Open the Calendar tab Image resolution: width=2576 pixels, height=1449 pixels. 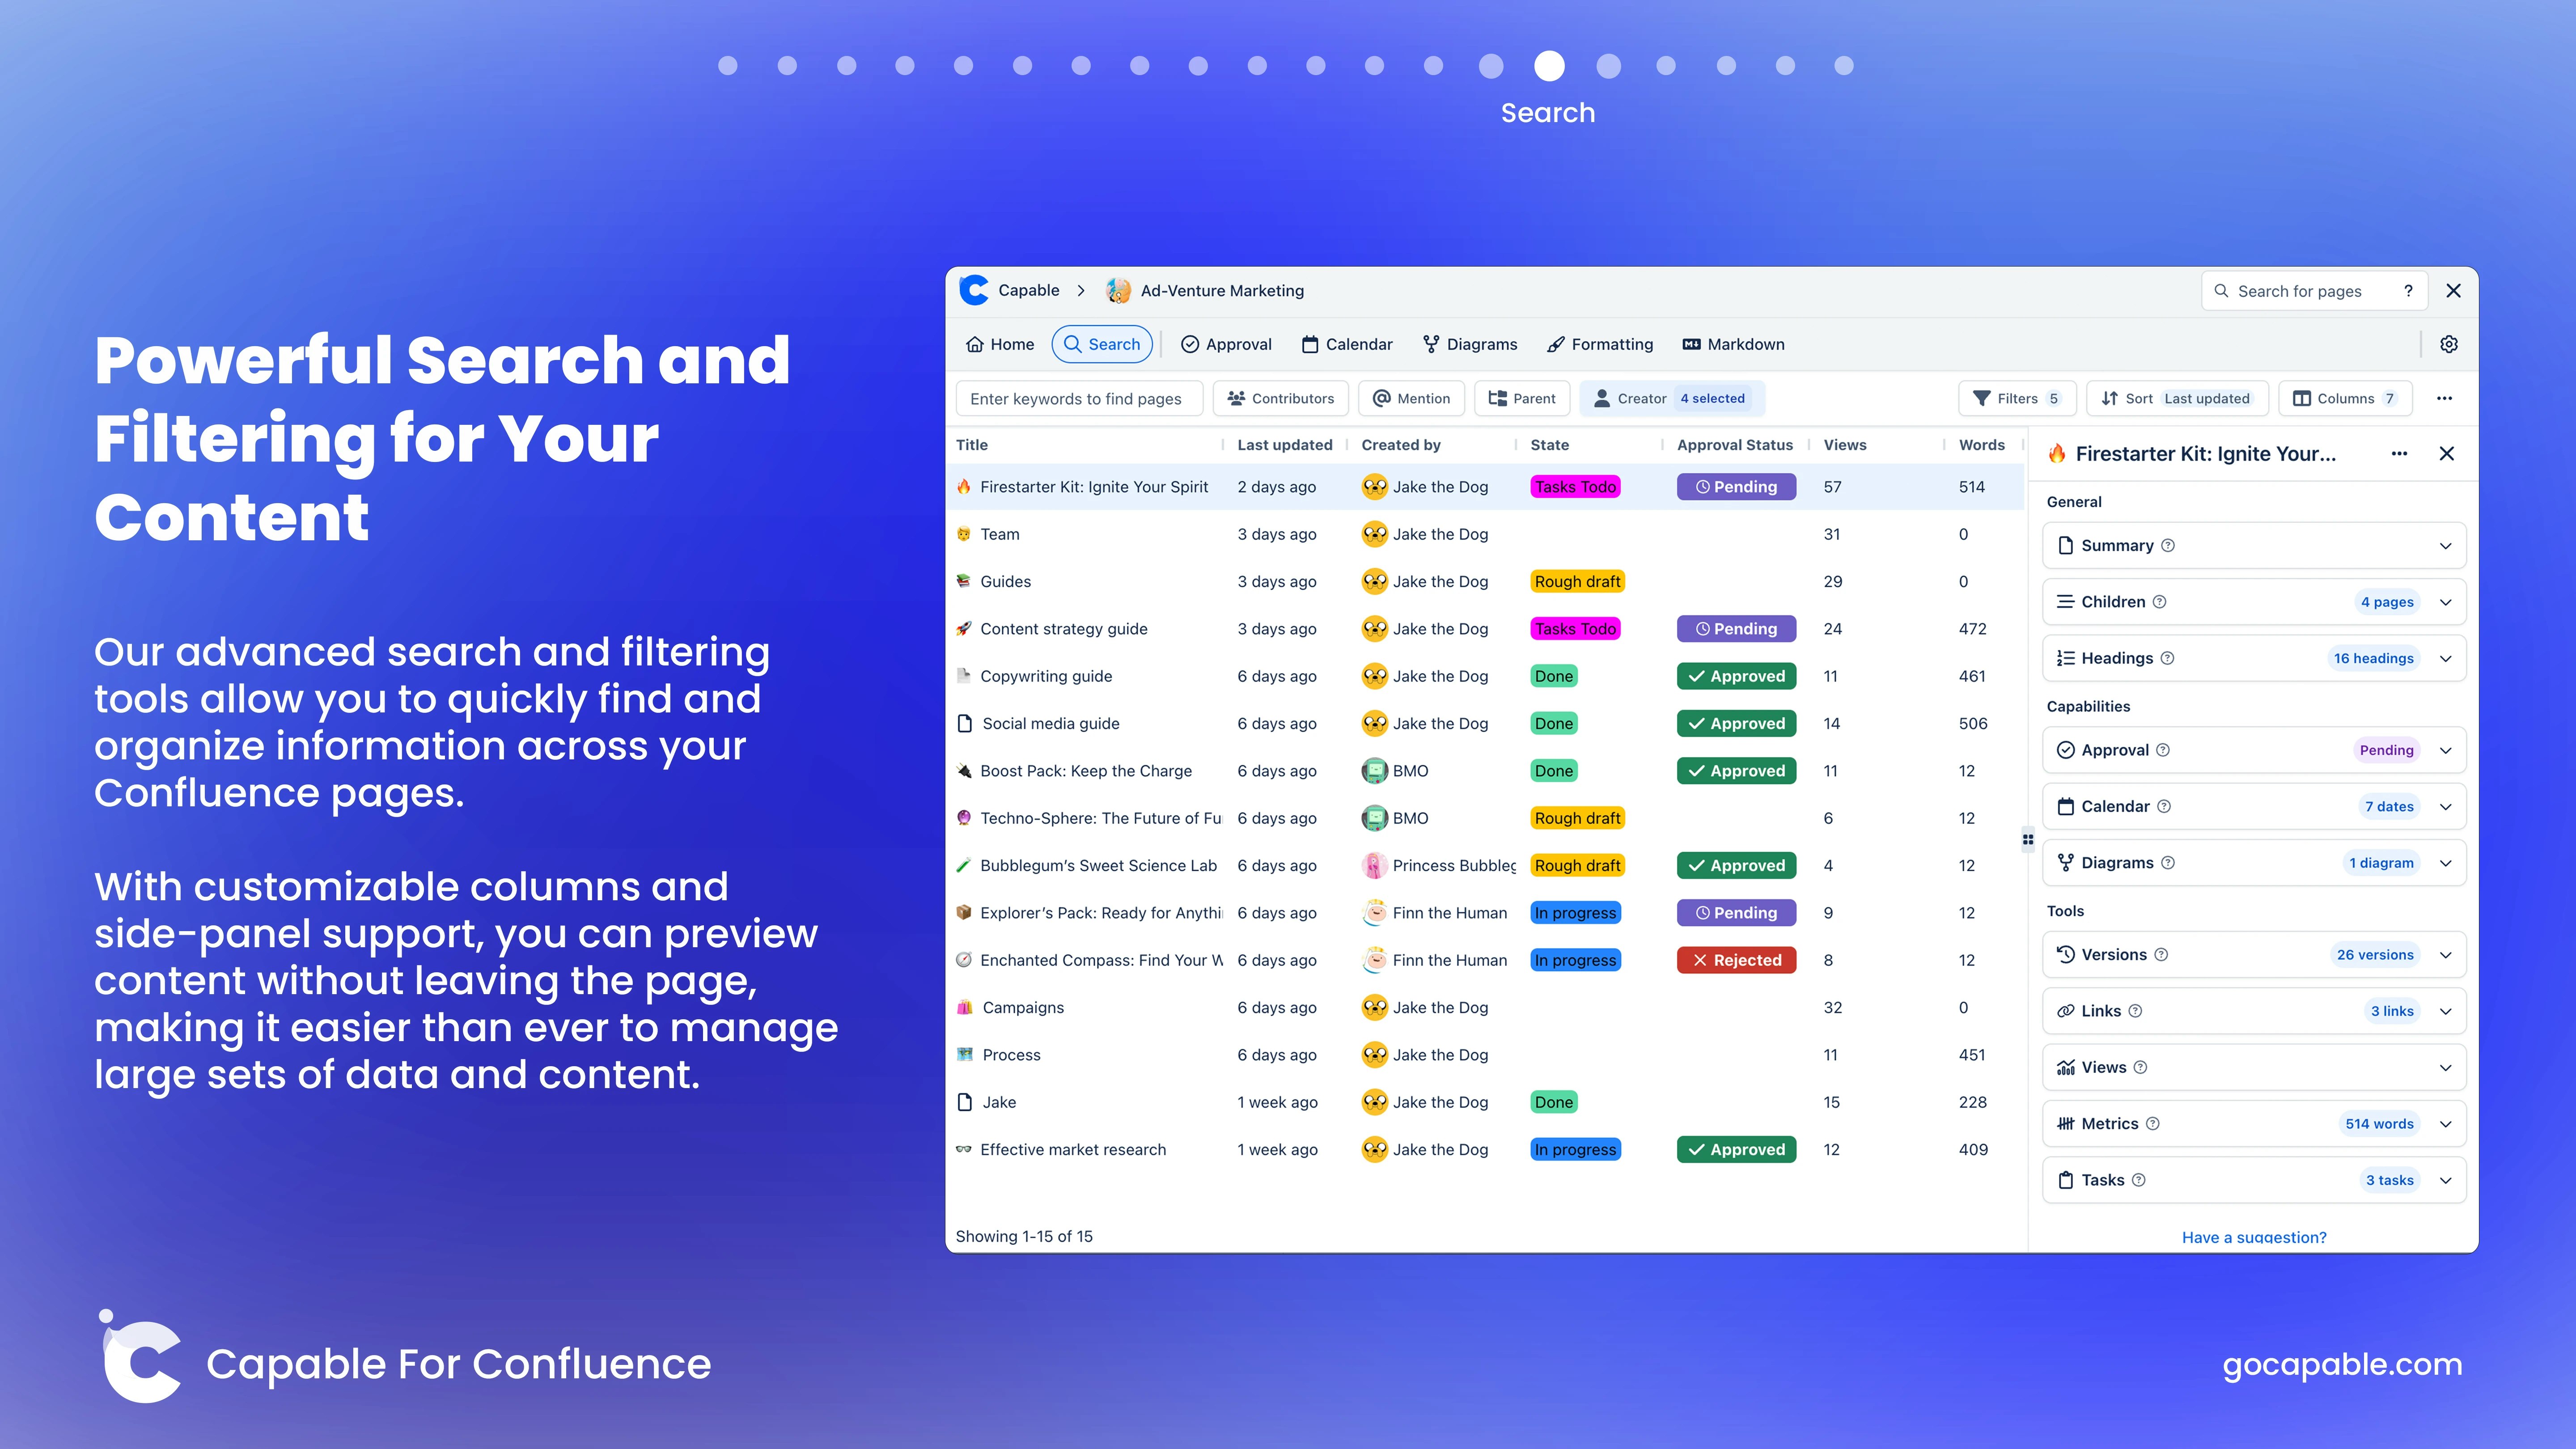pos(1347,344)
